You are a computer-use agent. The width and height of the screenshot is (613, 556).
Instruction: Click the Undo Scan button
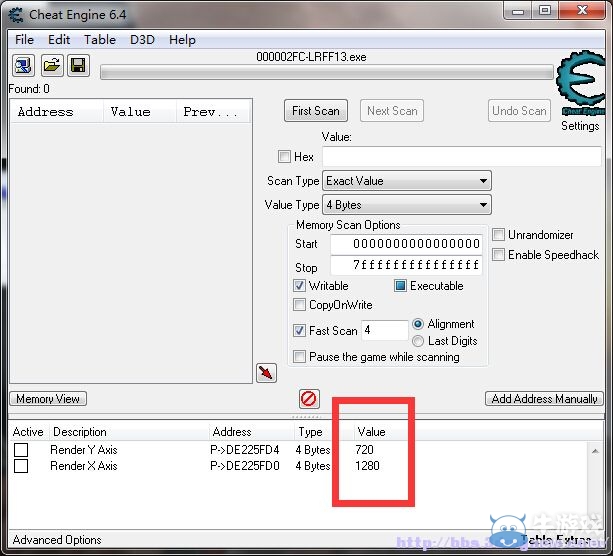(x=519, y=111)
